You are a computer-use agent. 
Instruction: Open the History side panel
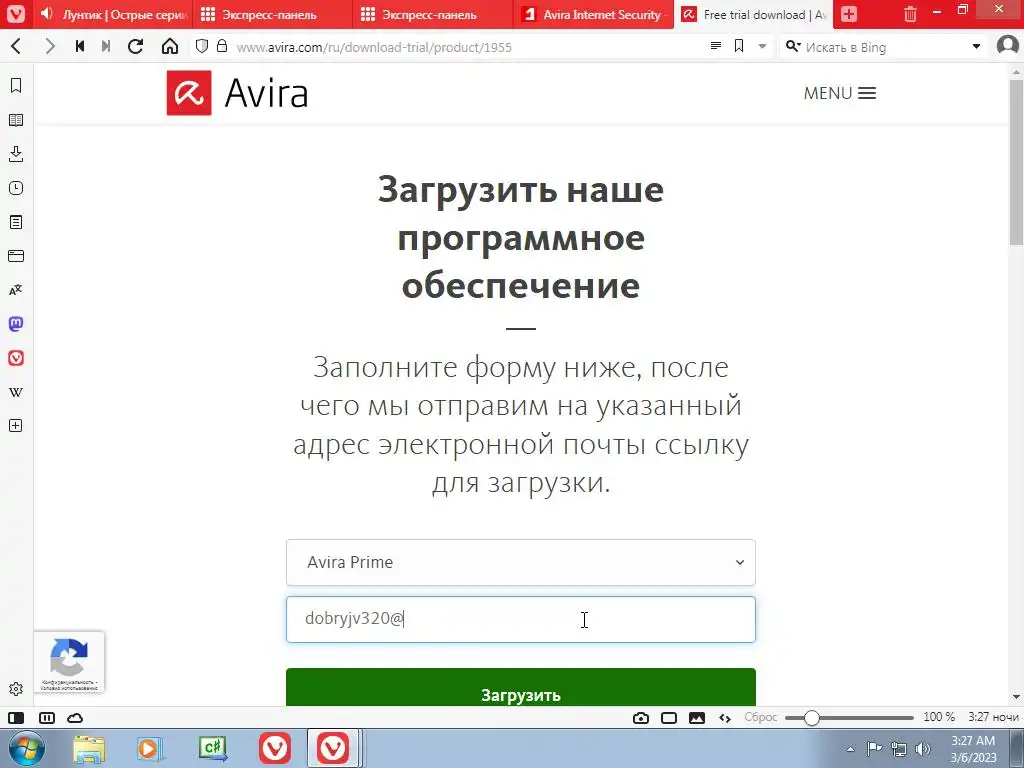tap(16, 188)
